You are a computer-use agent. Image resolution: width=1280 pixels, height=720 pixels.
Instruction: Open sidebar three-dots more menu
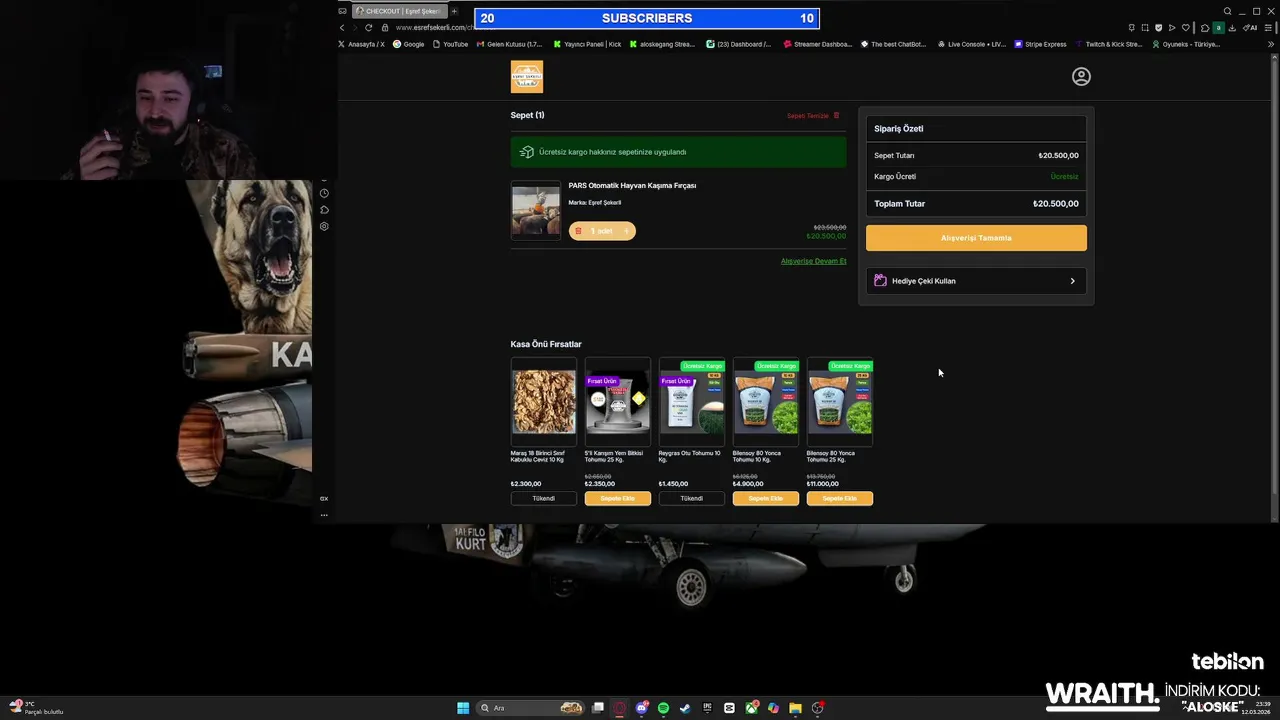tap(324, 515)
